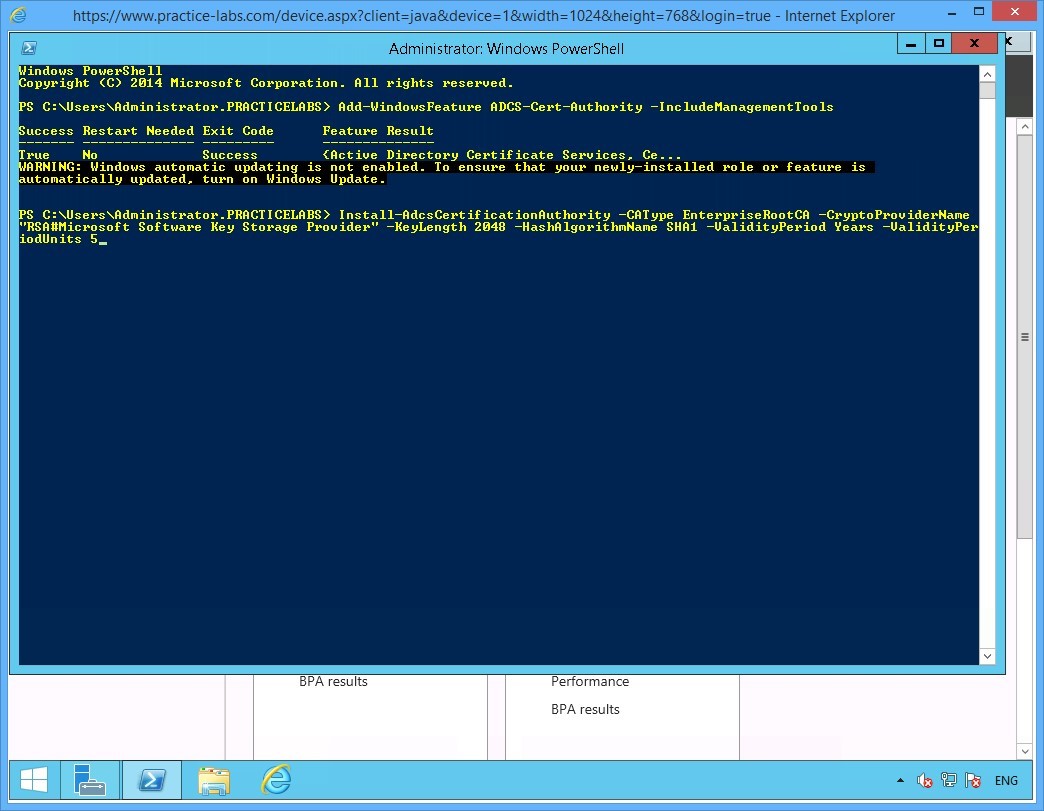Image resolution: width=1044 pixels, height=811 pixels.
Task: Click BPA results under Performance
Action: [585, 708]
